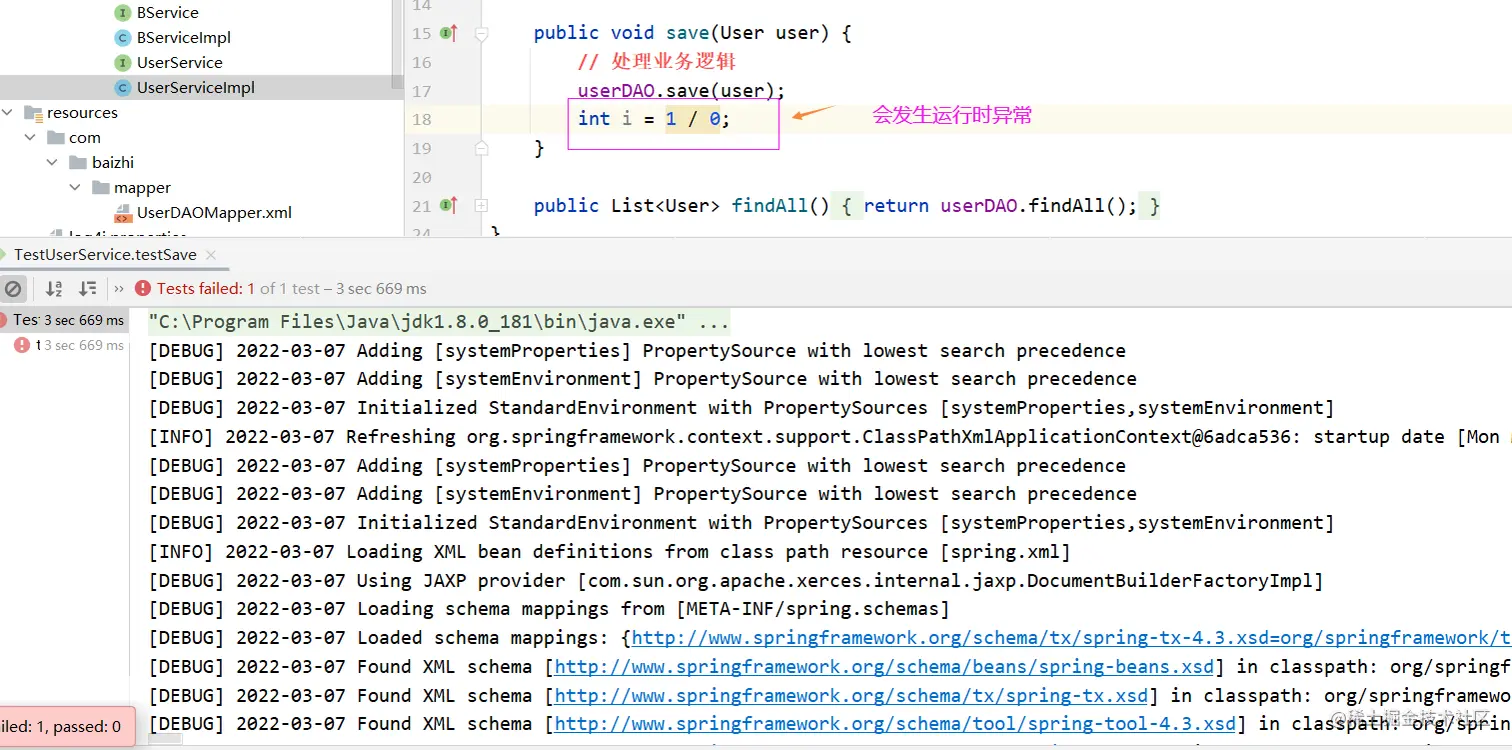This screenshot has height=750, width=1512.
Task: Collapse the com folder node
Action: (32, 138)
